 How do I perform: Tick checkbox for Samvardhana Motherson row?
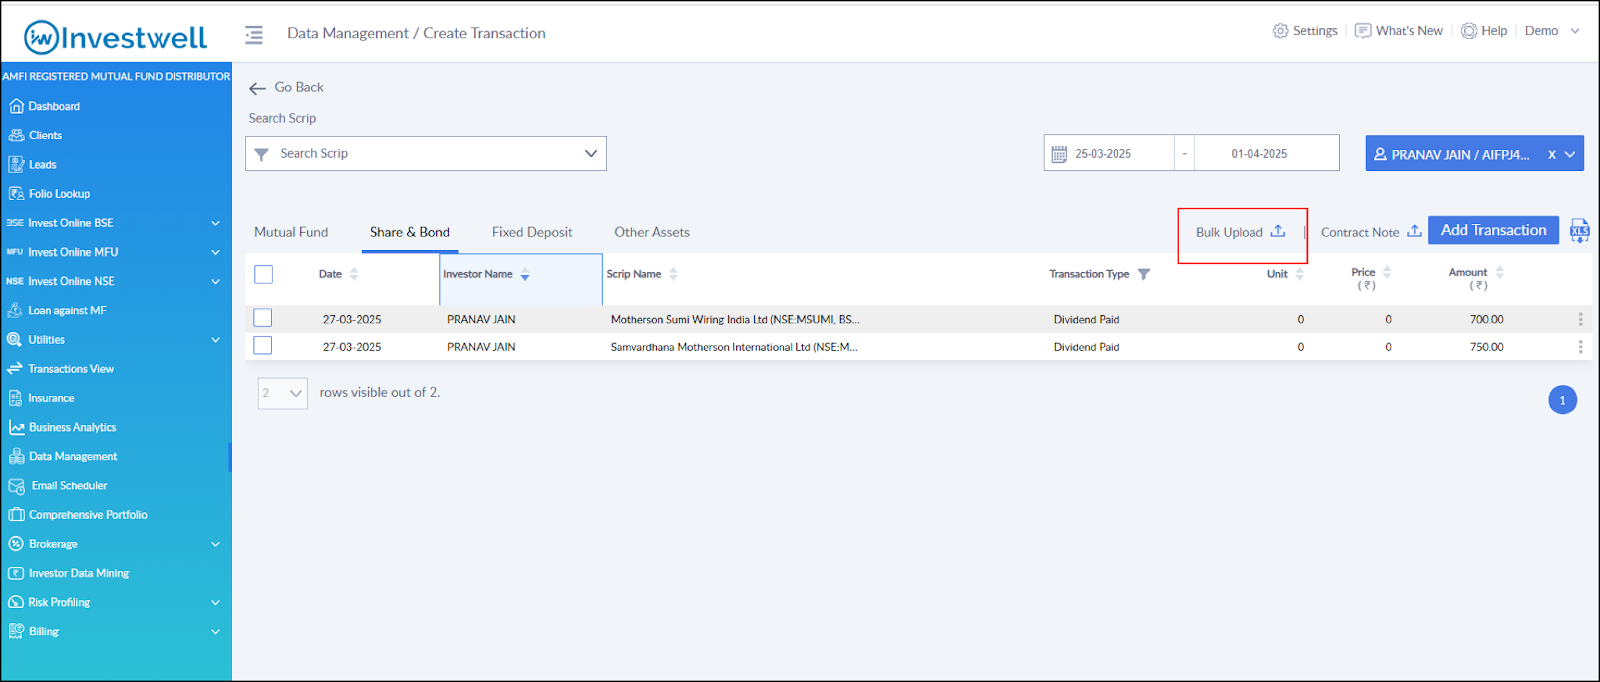(x=263, y=345)
